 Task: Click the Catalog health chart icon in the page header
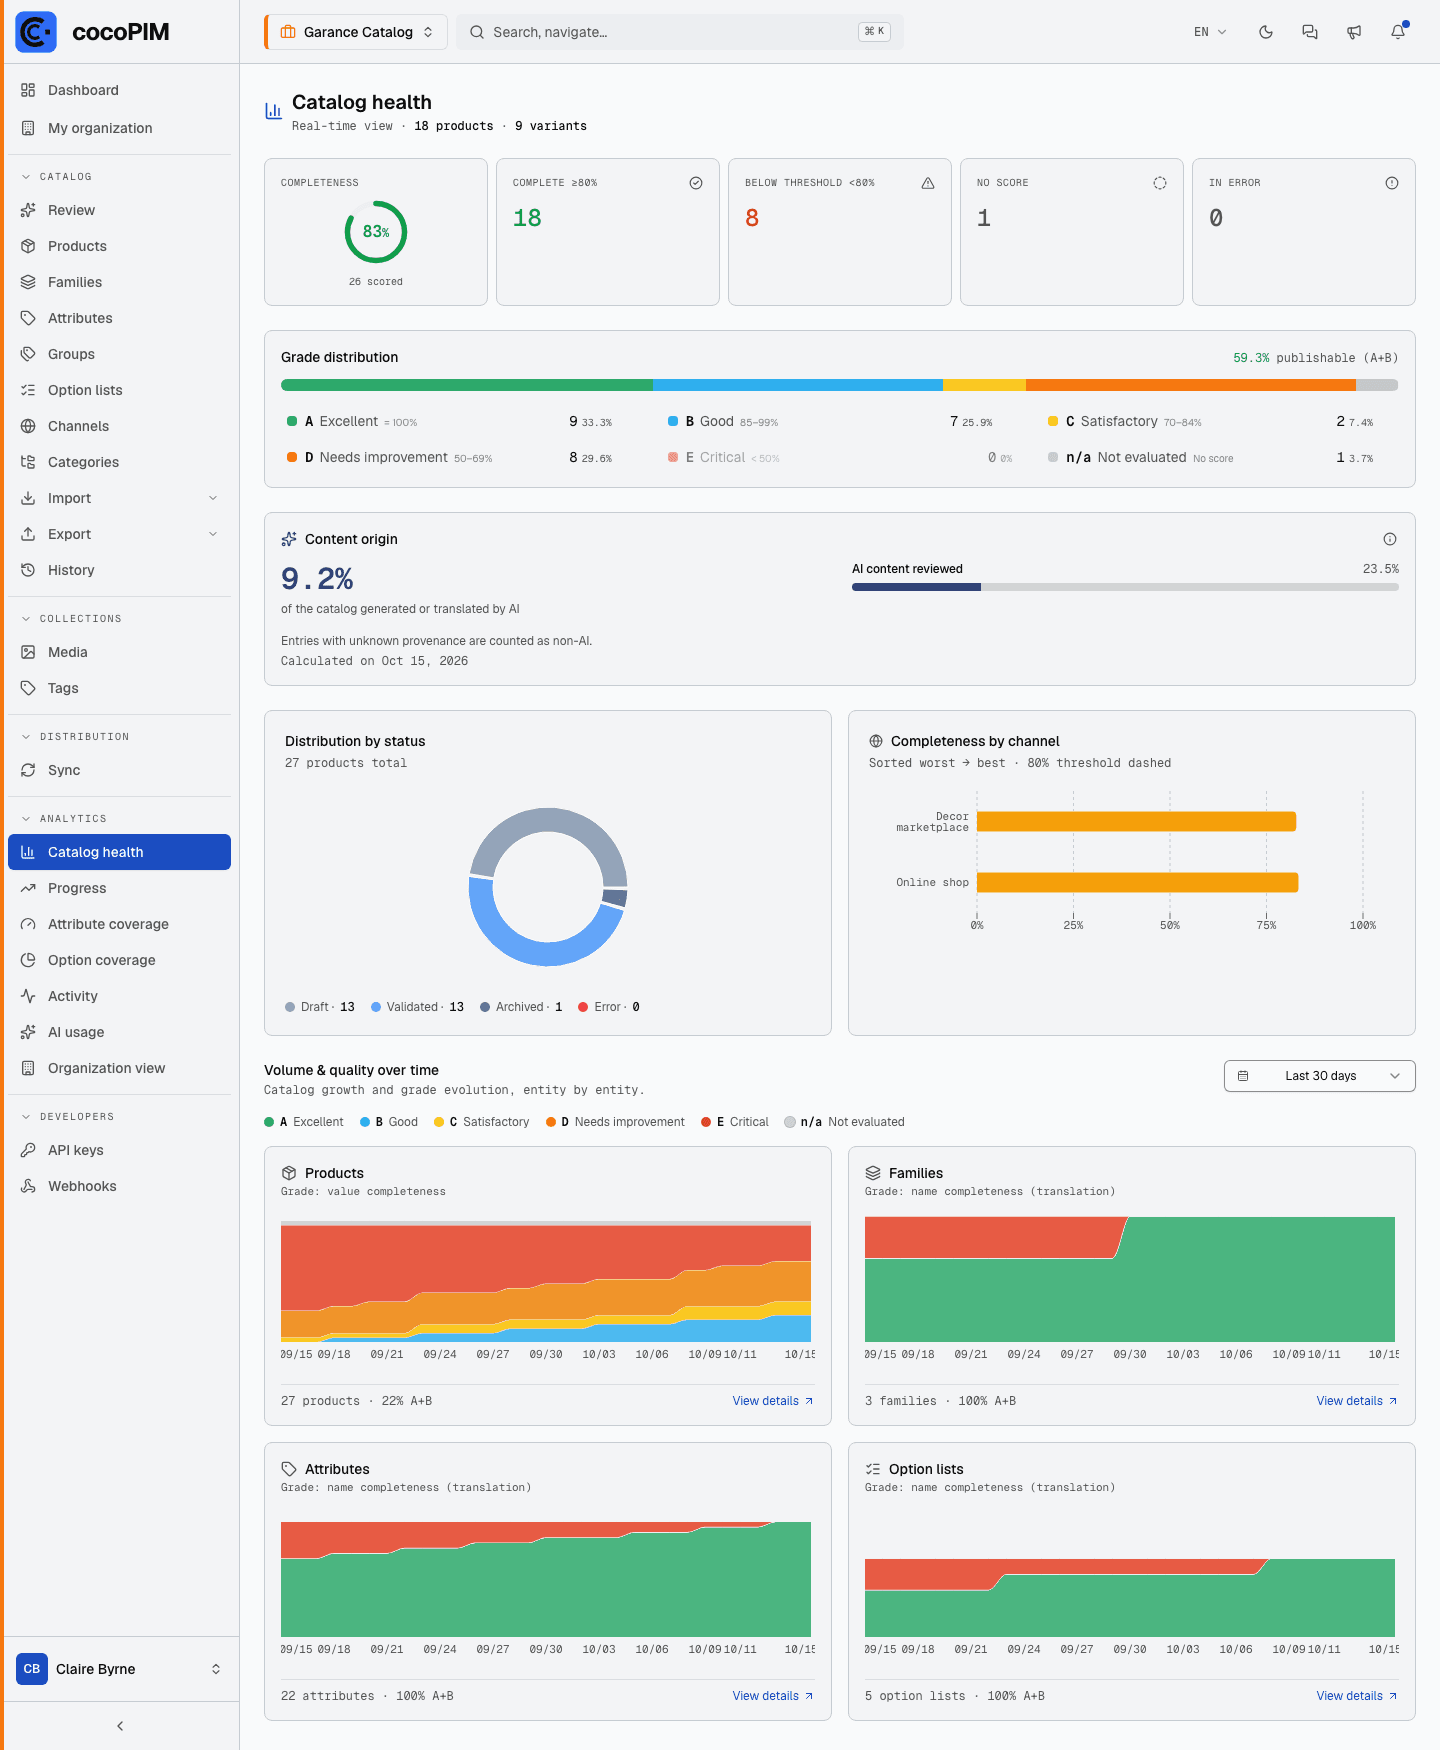click(273, 111)
